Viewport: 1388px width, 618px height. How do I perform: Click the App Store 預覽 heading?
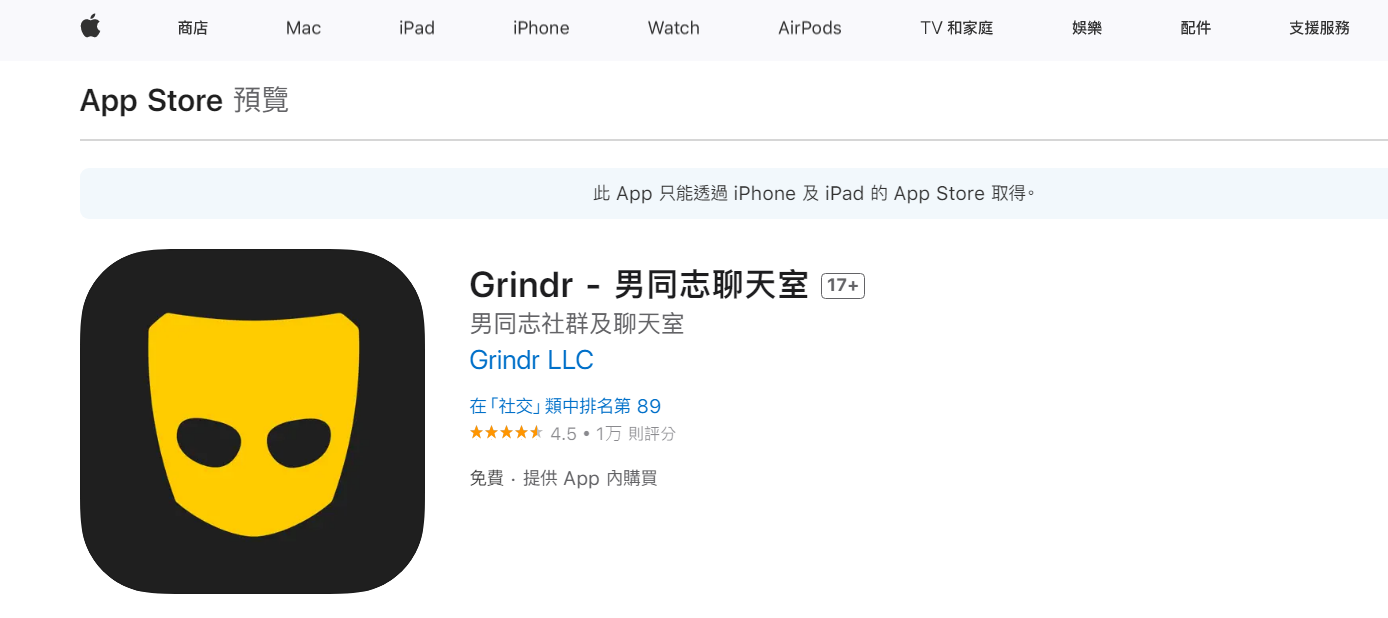(x=184, y=100)
